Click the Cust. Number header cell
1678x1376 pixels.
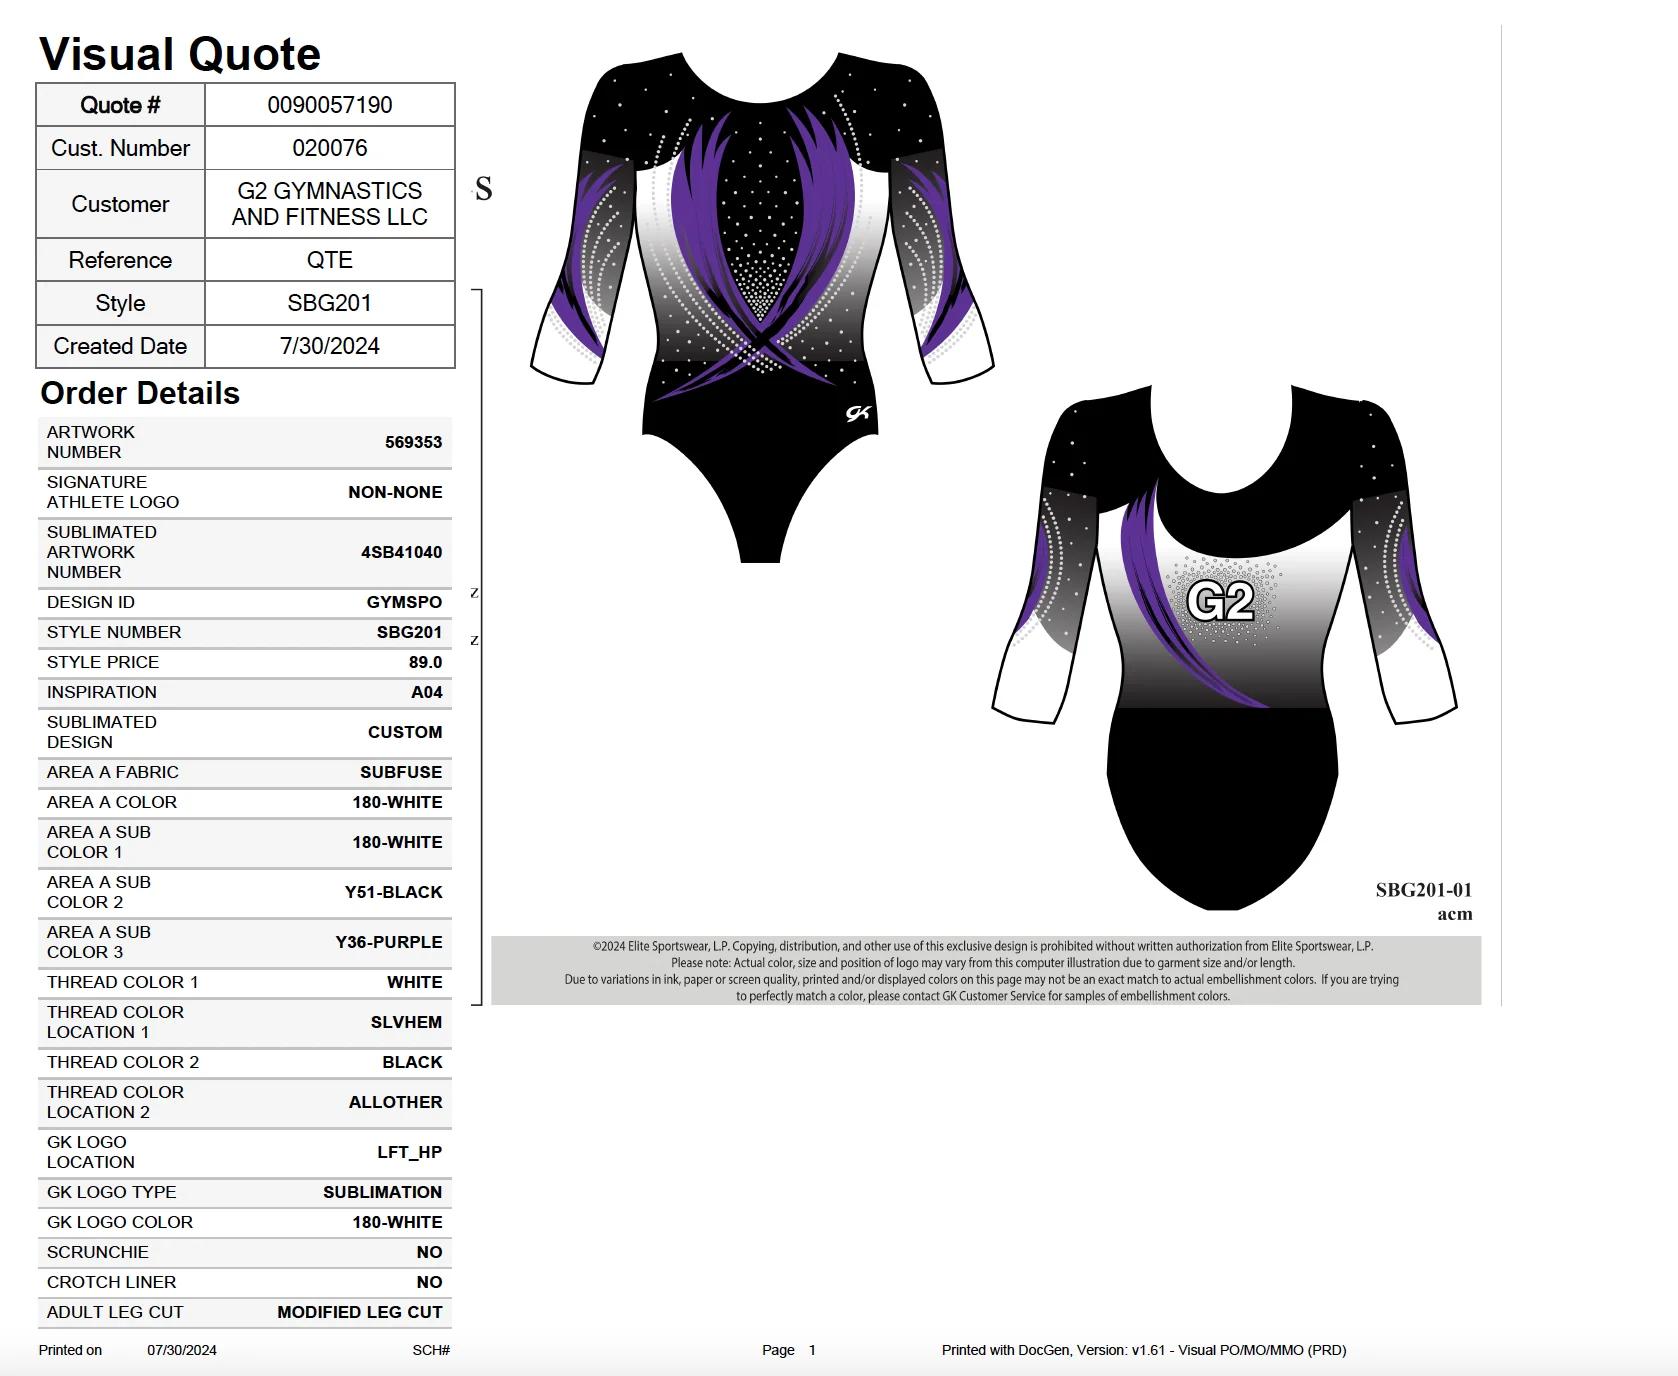click(121, 148)
